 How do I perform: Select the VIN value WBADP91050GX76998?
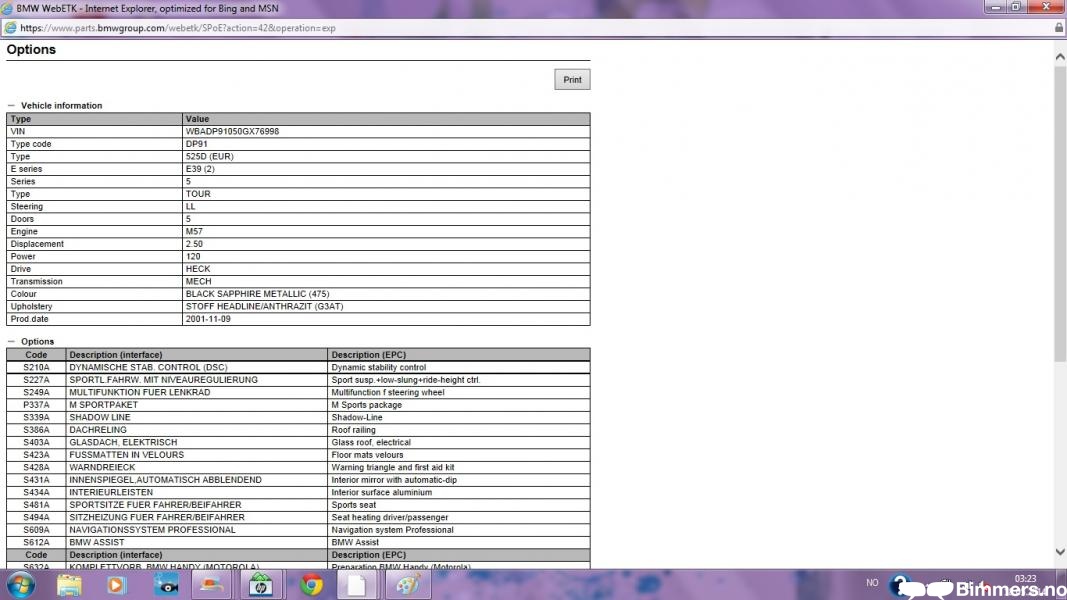(232, 131)
